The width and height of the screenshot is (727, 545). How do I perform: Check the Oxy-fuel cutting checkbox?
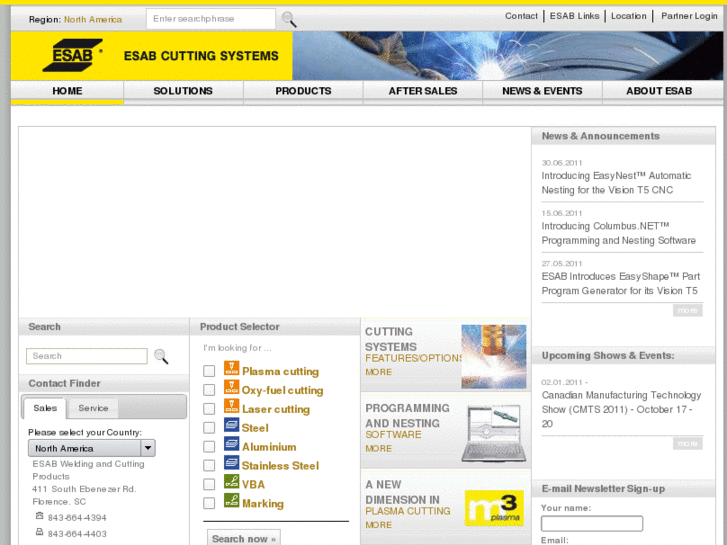click(209, 390)
